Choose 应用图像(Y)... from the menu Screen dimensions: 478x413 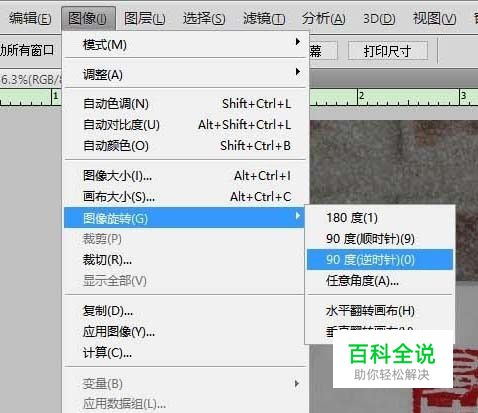[185, 331]
